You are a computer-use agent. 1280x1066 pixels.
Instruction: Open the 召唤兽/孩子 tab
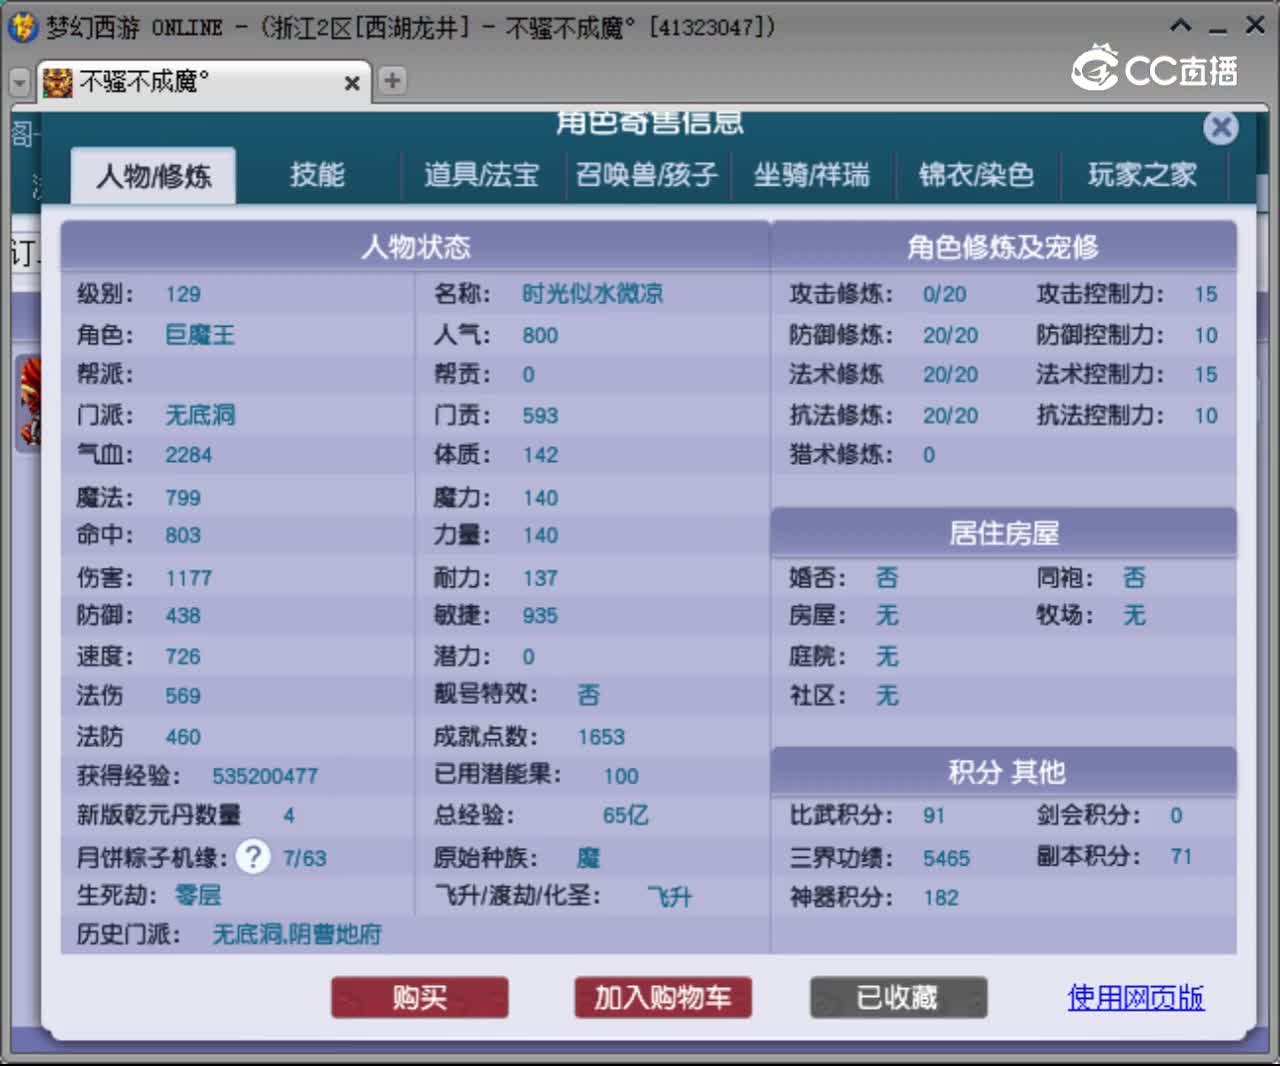tap(647, 175)
